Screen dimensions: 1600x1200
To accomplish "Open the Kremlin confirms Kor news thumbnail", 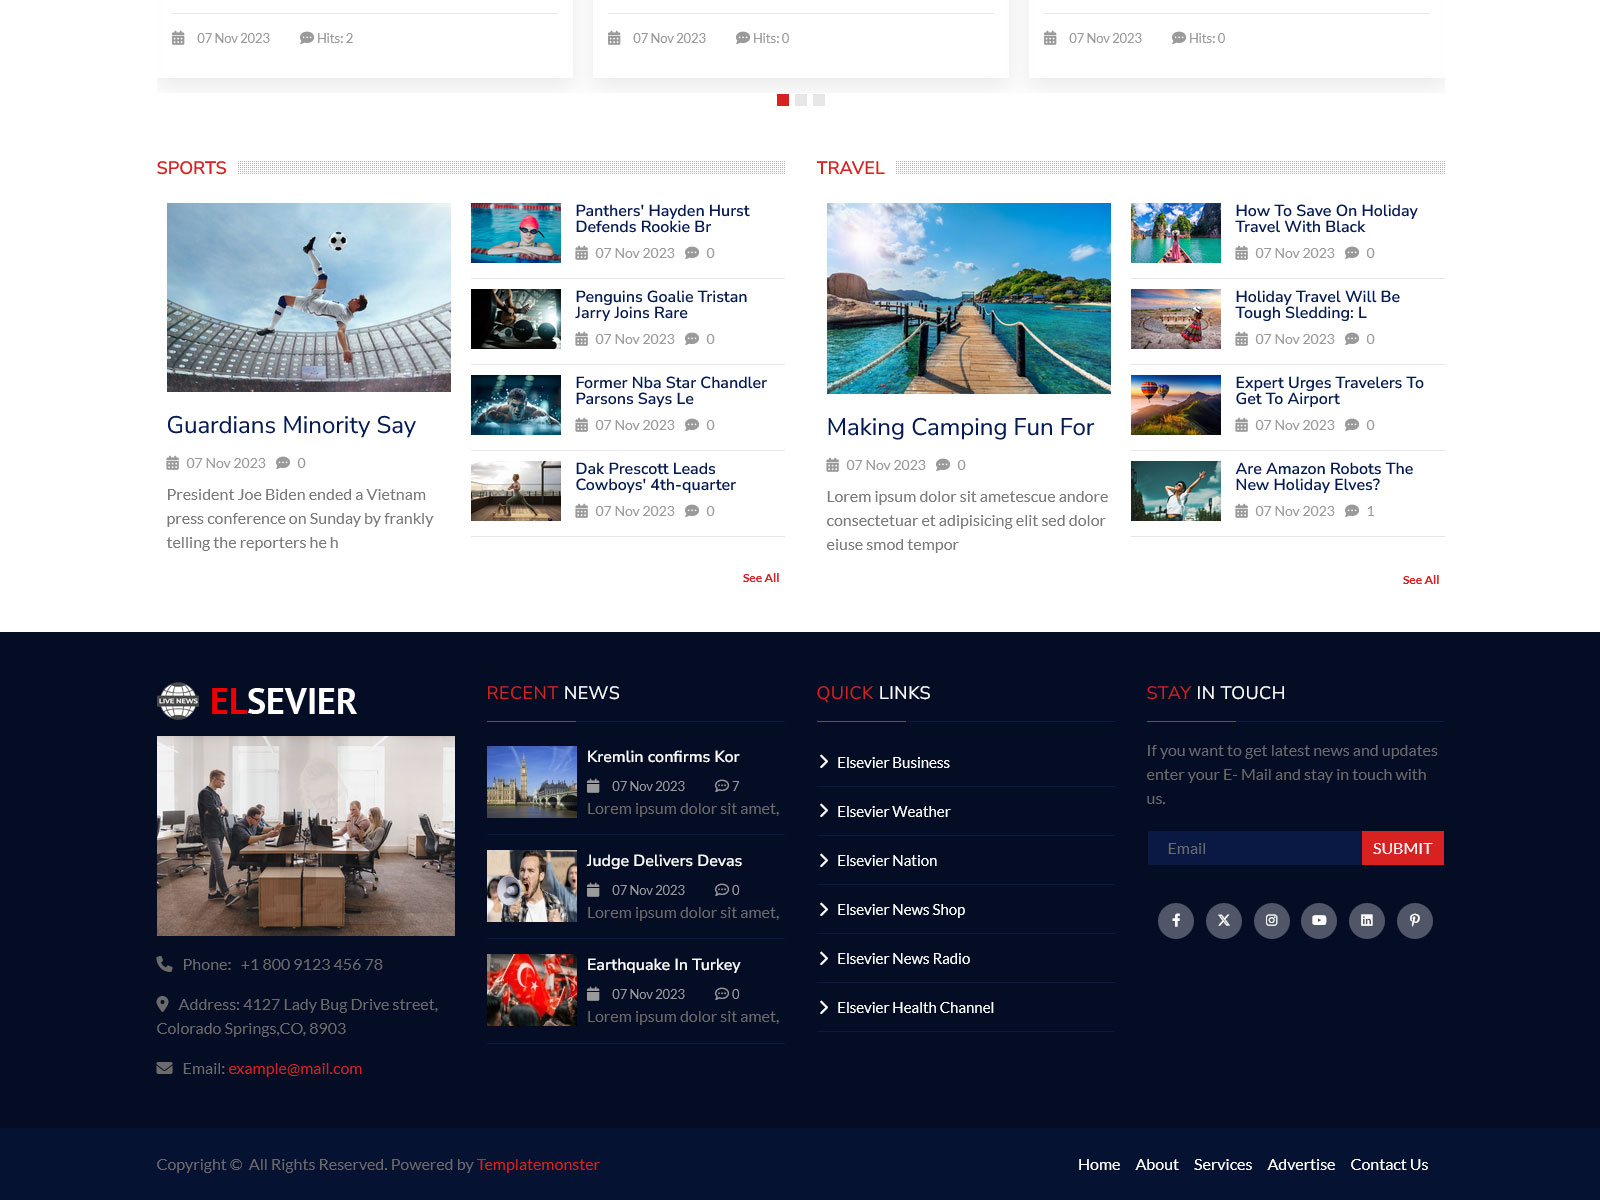I will tap(531, 782).
